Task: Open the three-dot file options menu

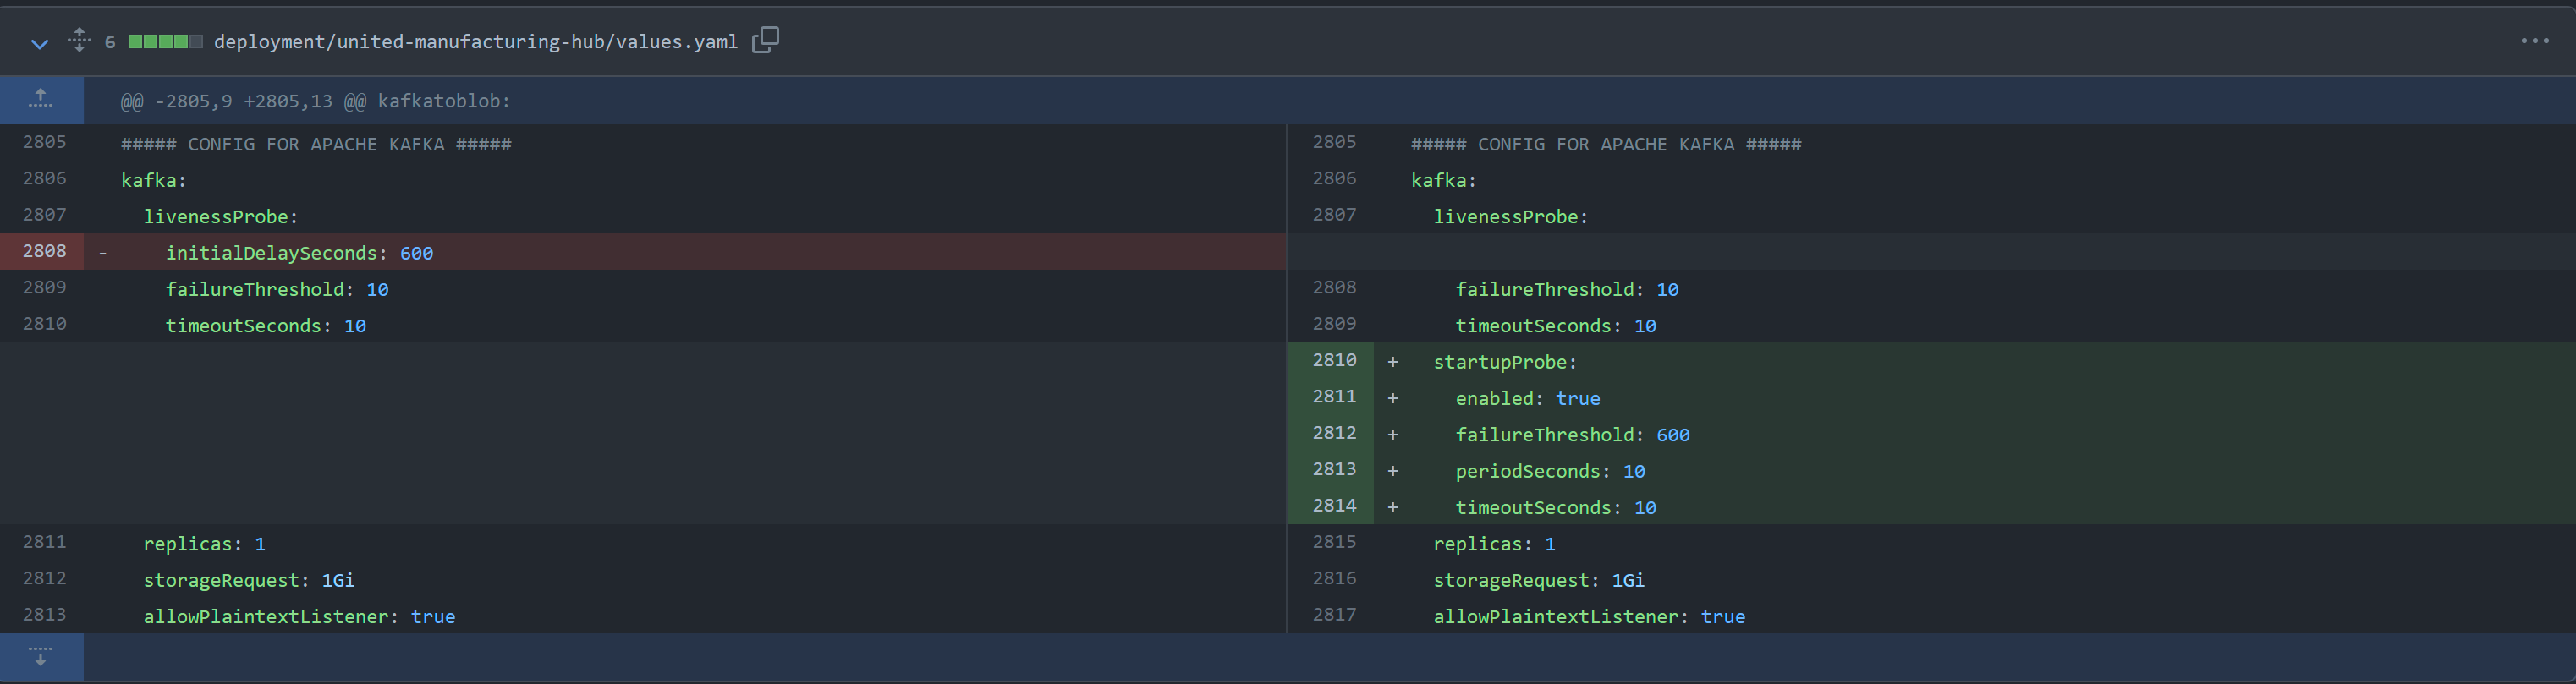Action: click(2534, 41)
